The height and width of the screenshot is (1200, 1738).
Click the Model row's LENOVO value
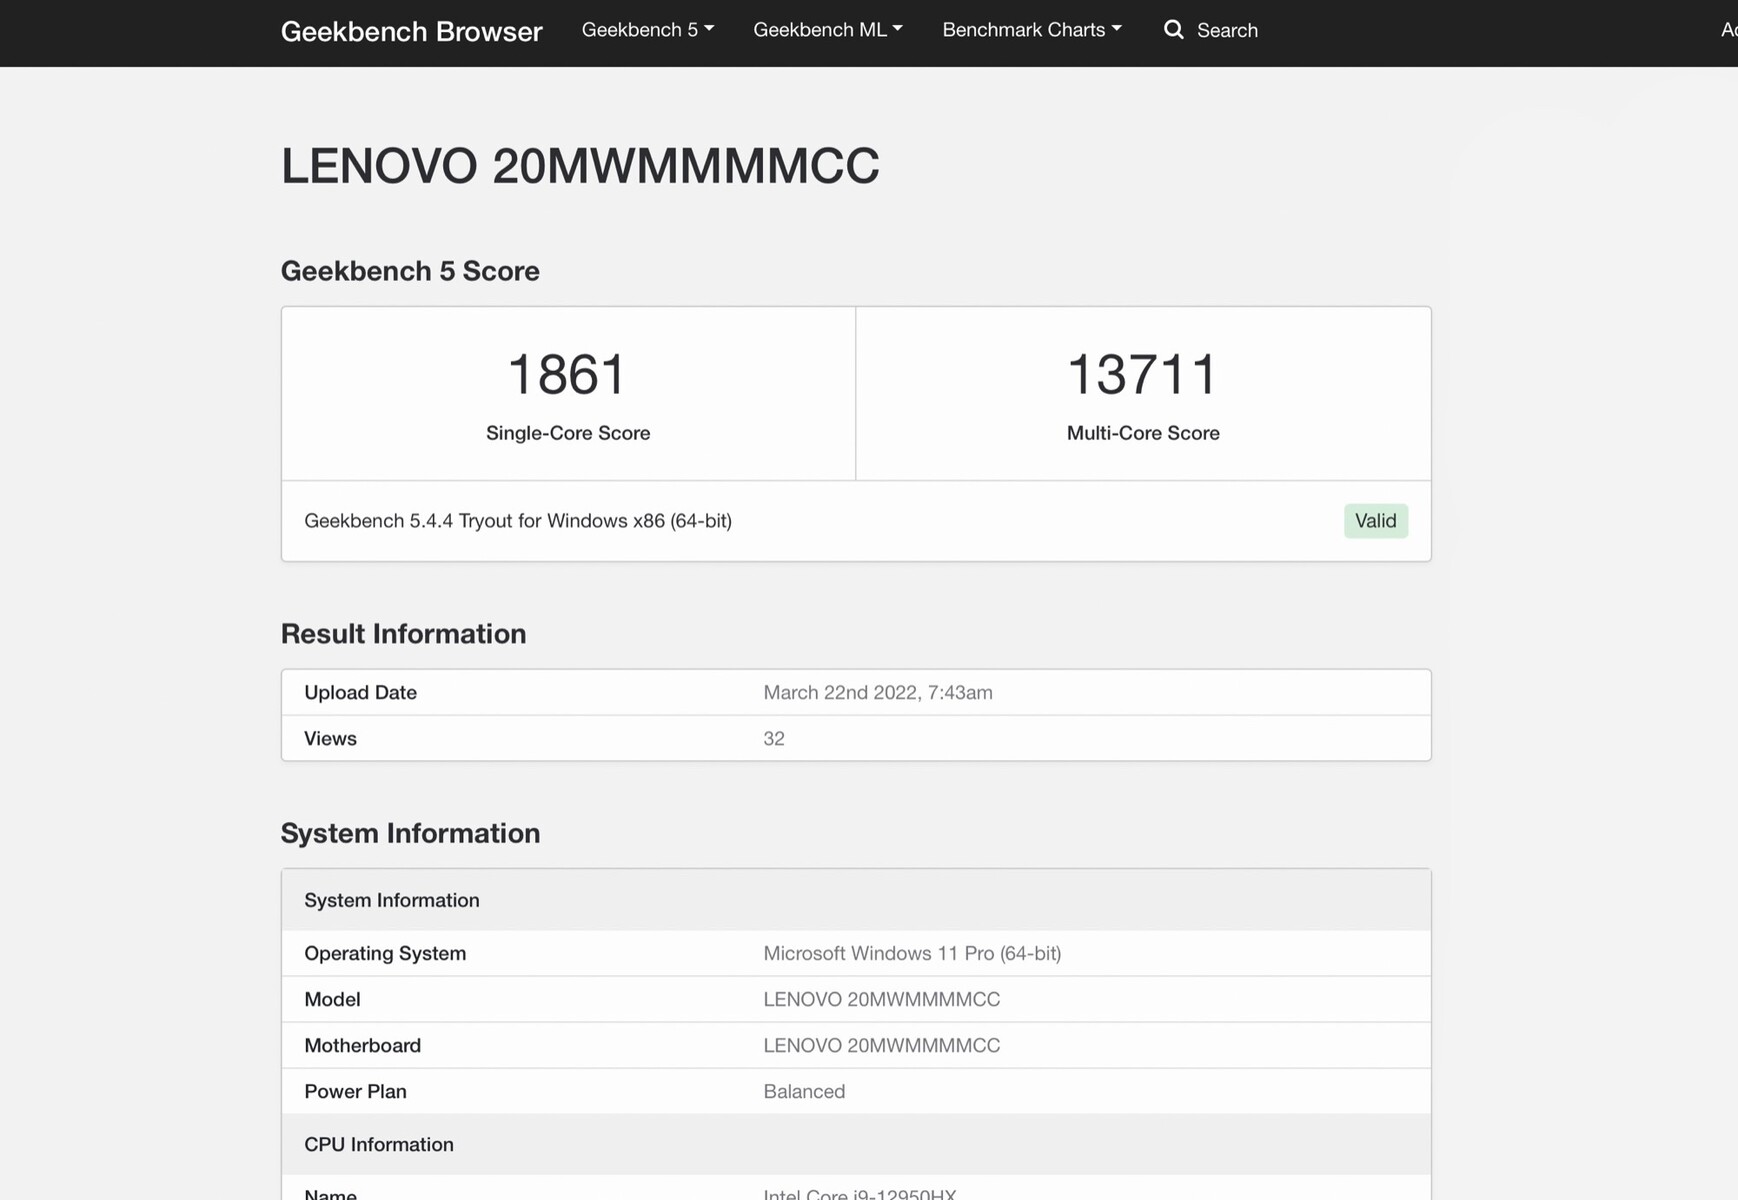point(881,1000)
